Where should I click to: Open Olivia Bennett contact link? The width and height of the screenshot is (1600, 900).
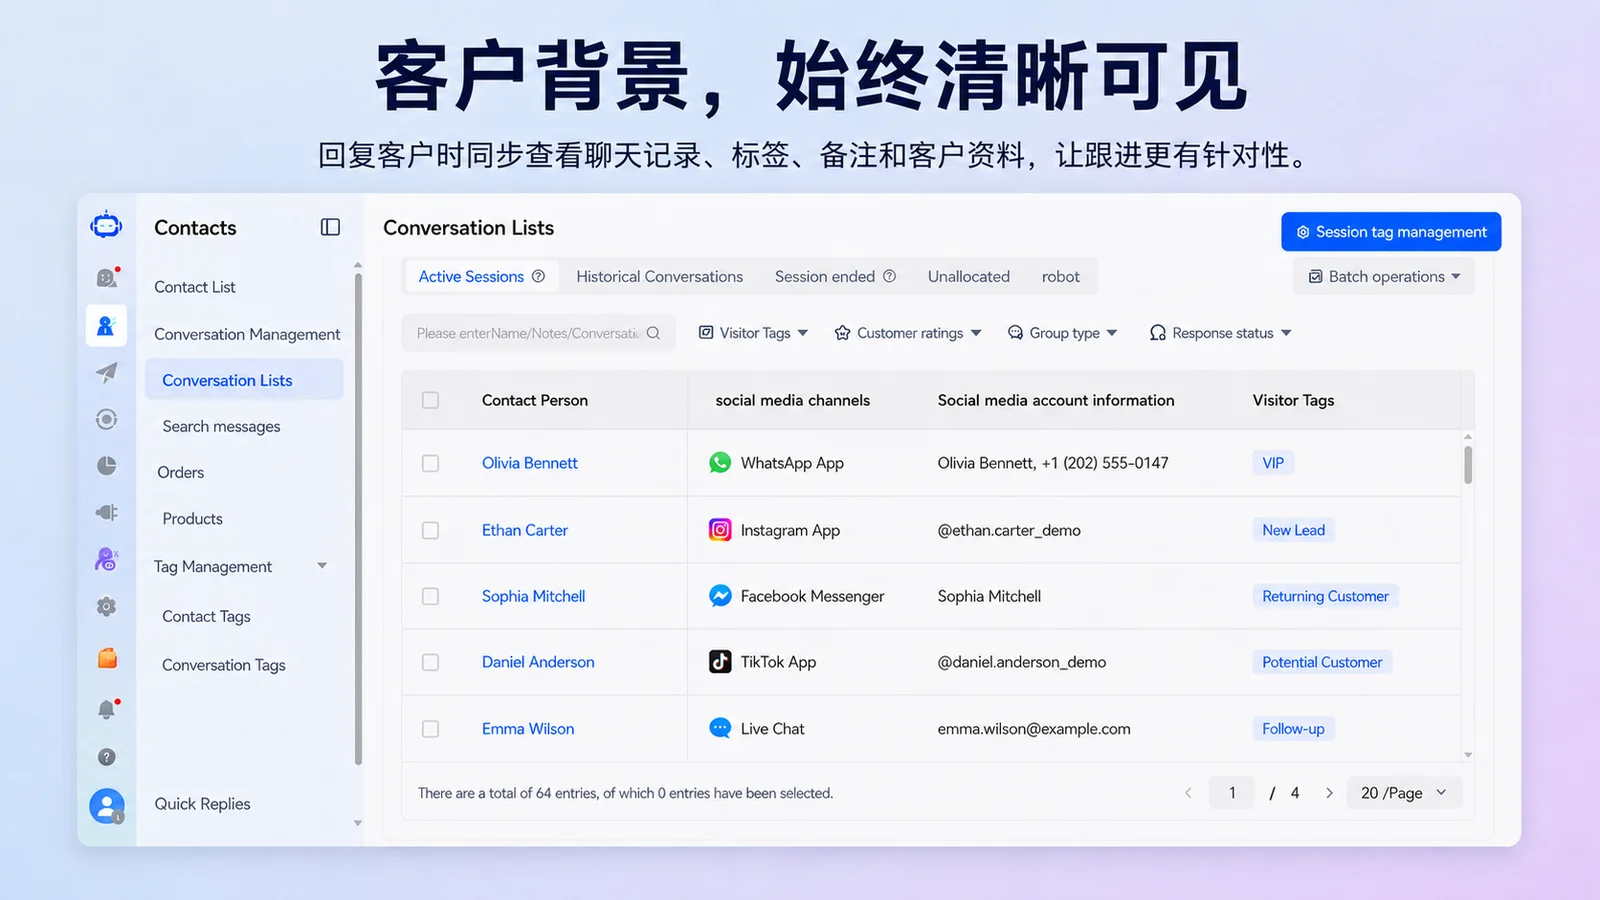tap(530, 463)
